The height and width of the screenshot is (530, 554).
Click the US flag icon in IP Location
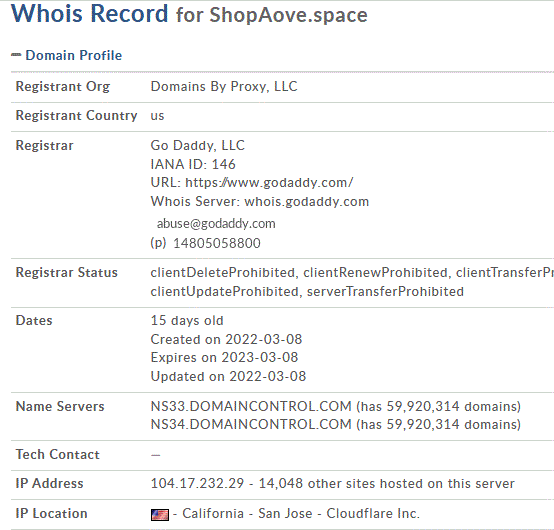click(x=160, y=514)
